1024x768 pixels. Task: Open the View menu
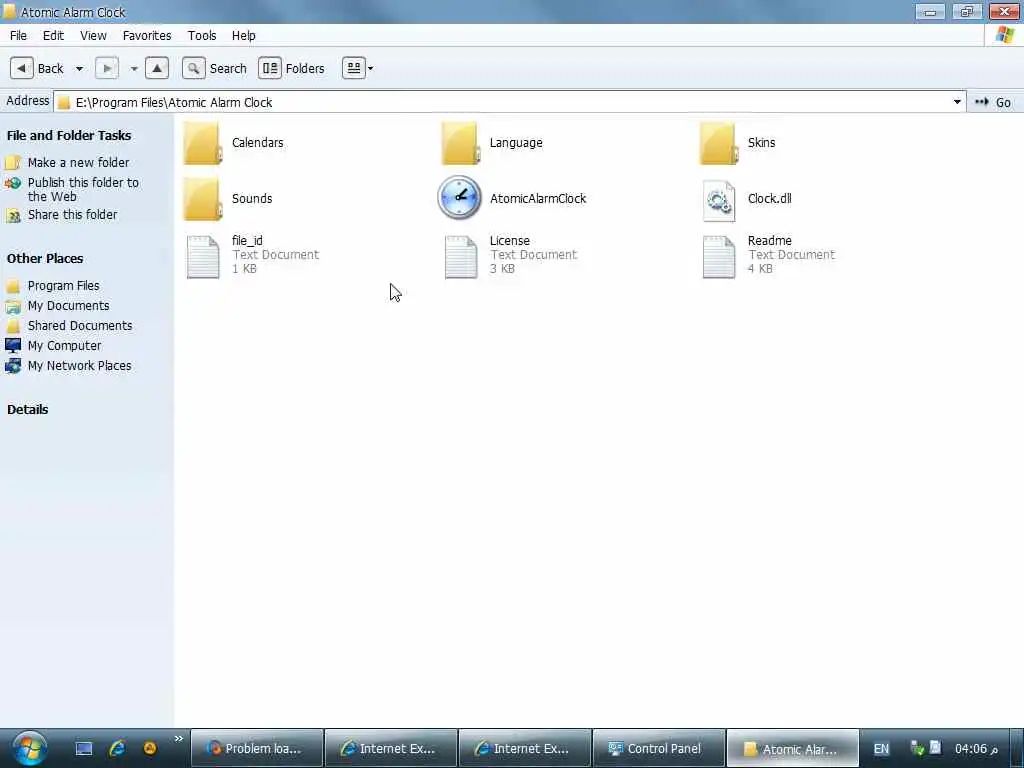(93, 35)
